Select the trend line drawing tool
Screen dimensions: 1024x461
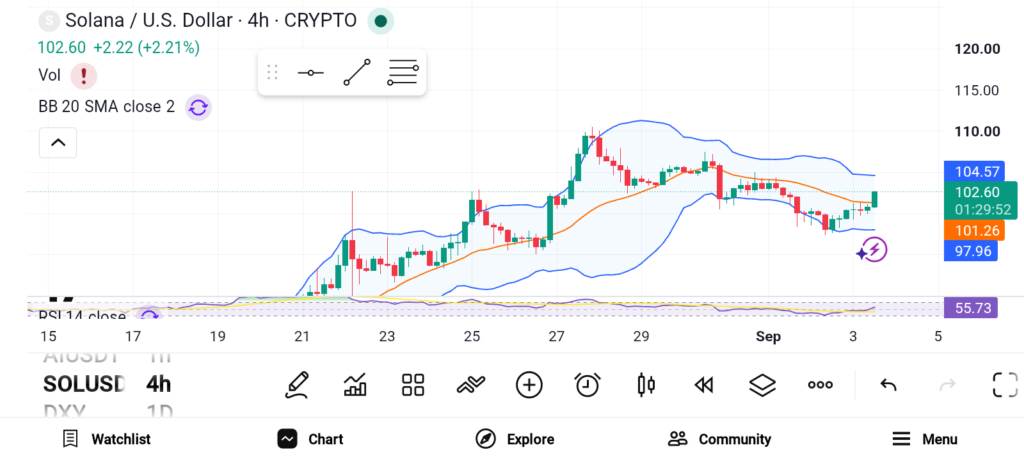point(357,72)
